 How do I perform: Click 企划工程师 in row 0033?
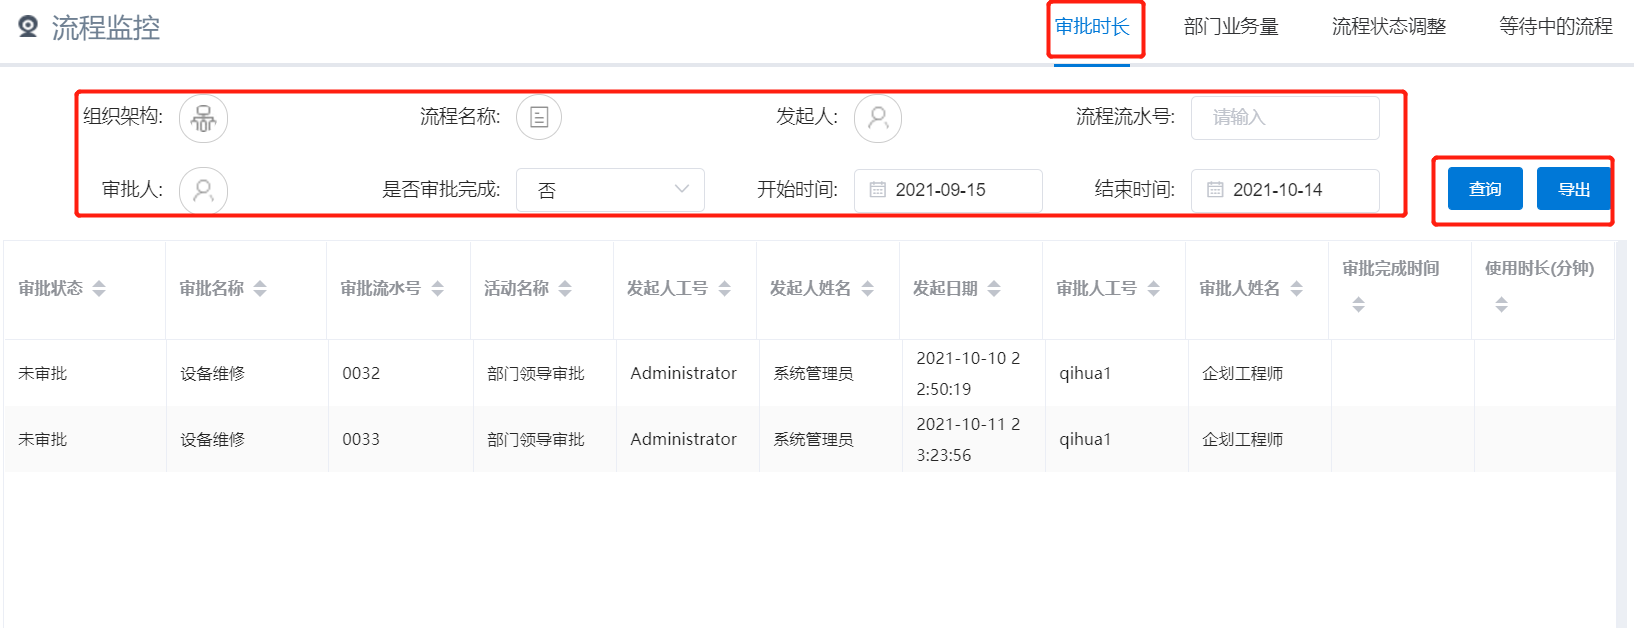(x=1242, y=439)
